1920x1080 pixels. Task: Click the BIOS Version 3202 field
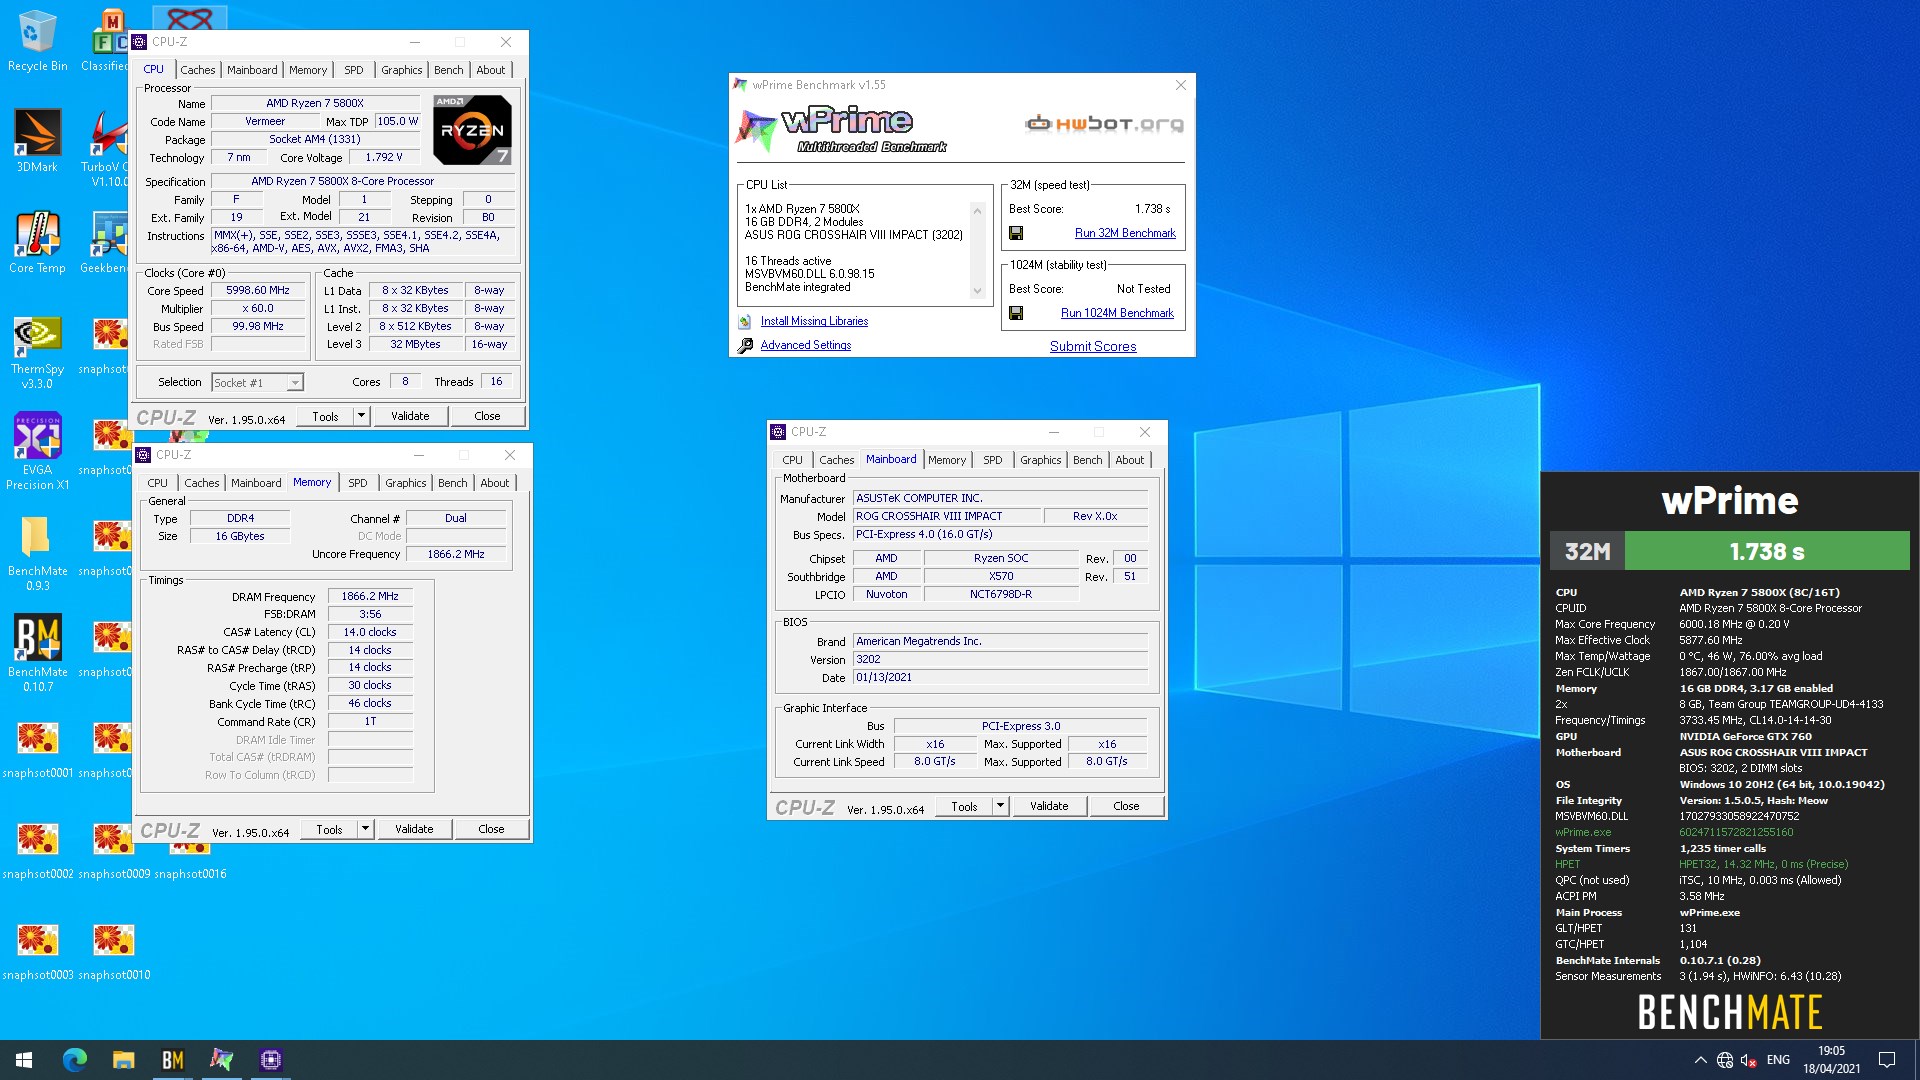[1000, 659]
